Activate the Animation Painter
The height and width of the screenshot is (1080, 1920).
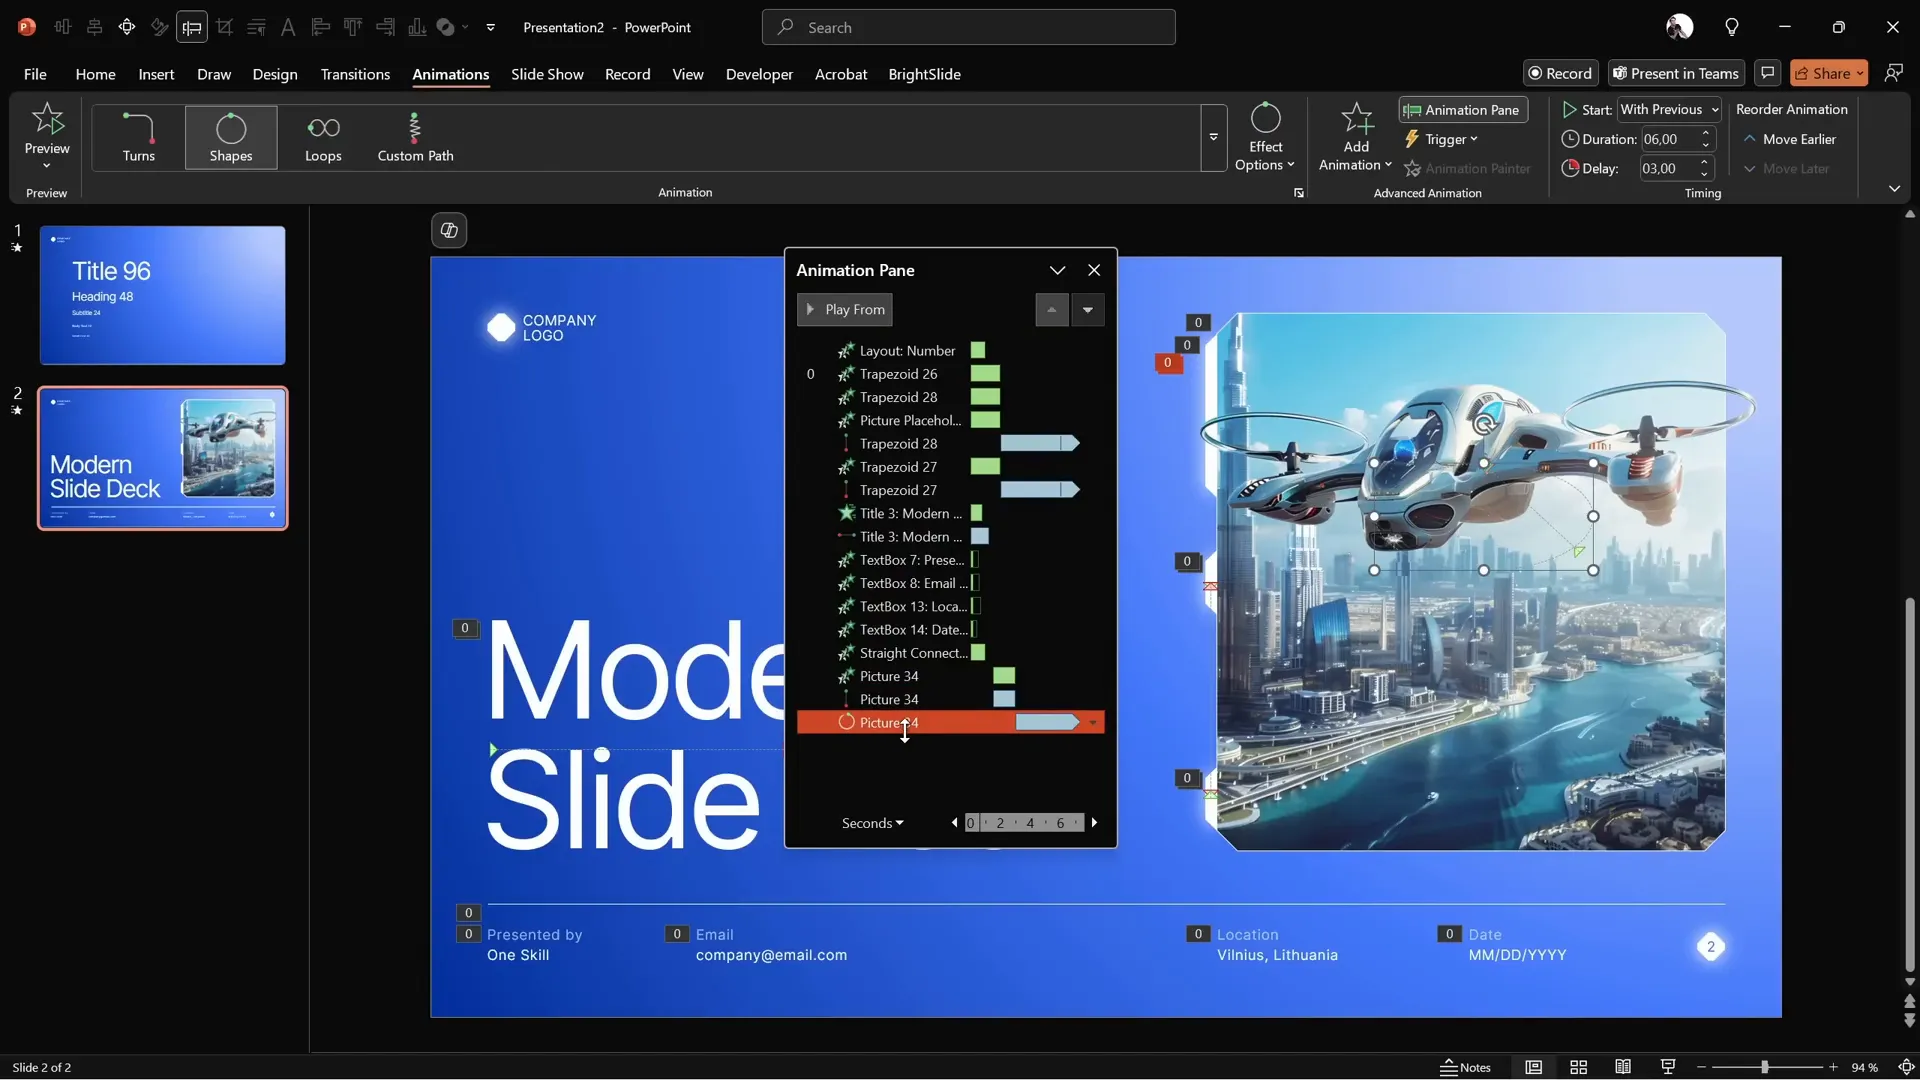point(1468,168)
